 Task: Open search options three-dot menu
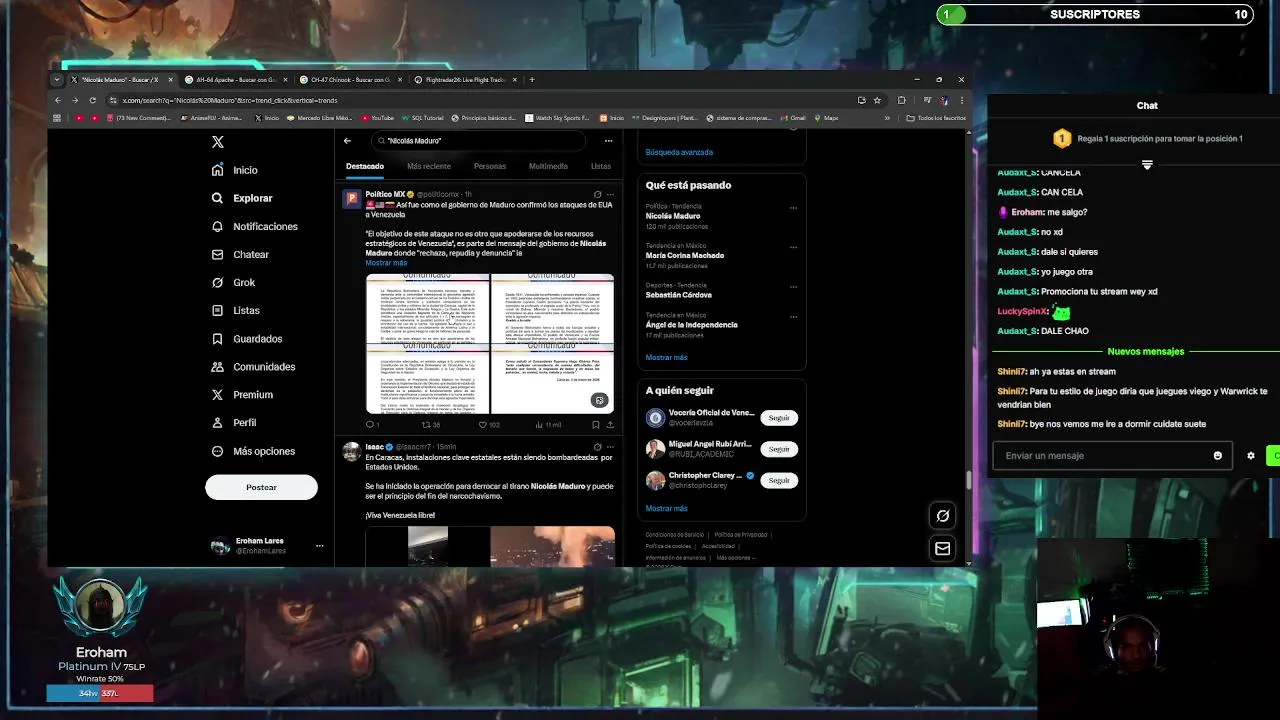click(x=608, y=141)
